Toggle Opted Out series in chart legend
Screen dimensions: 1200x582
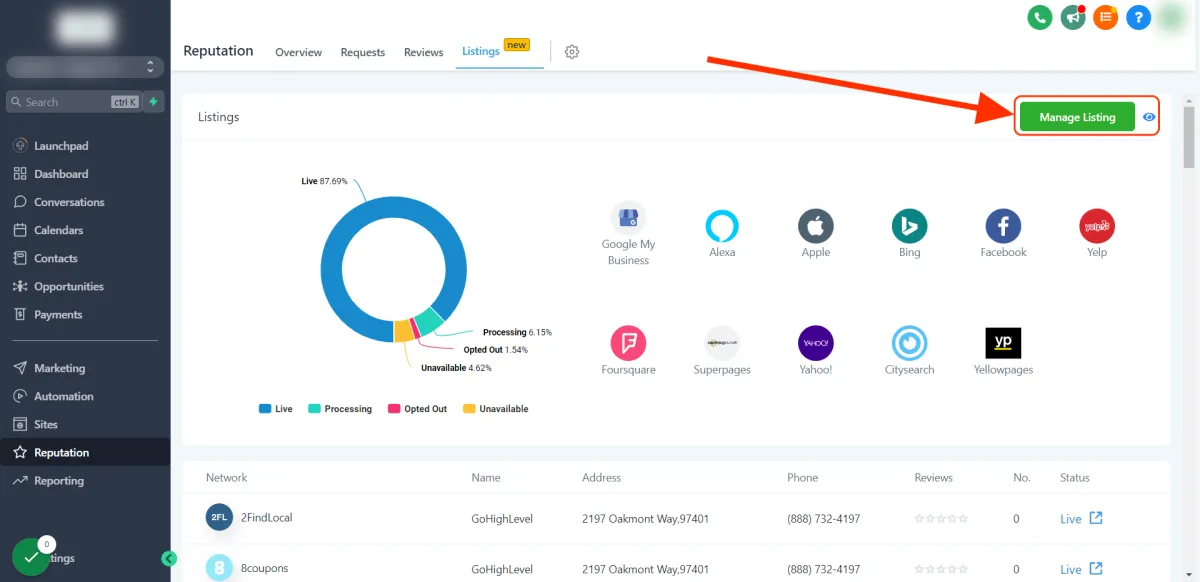(418, 409)
